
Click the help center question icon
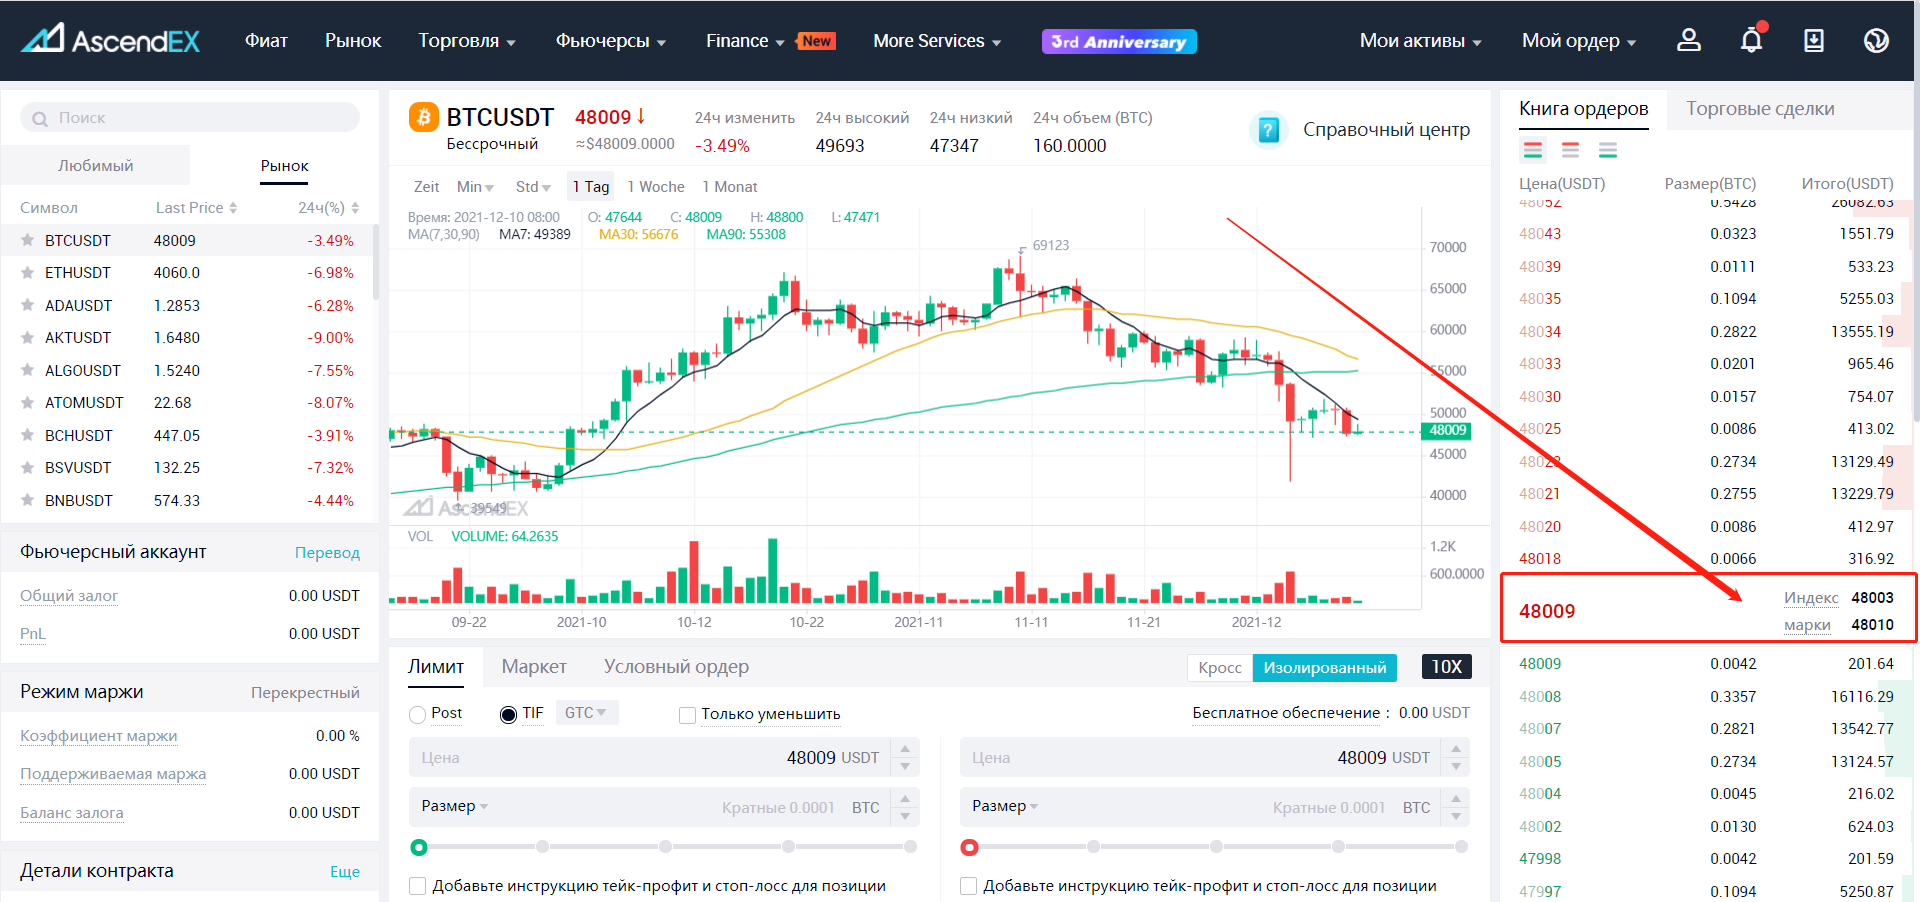coord(1268,130)
